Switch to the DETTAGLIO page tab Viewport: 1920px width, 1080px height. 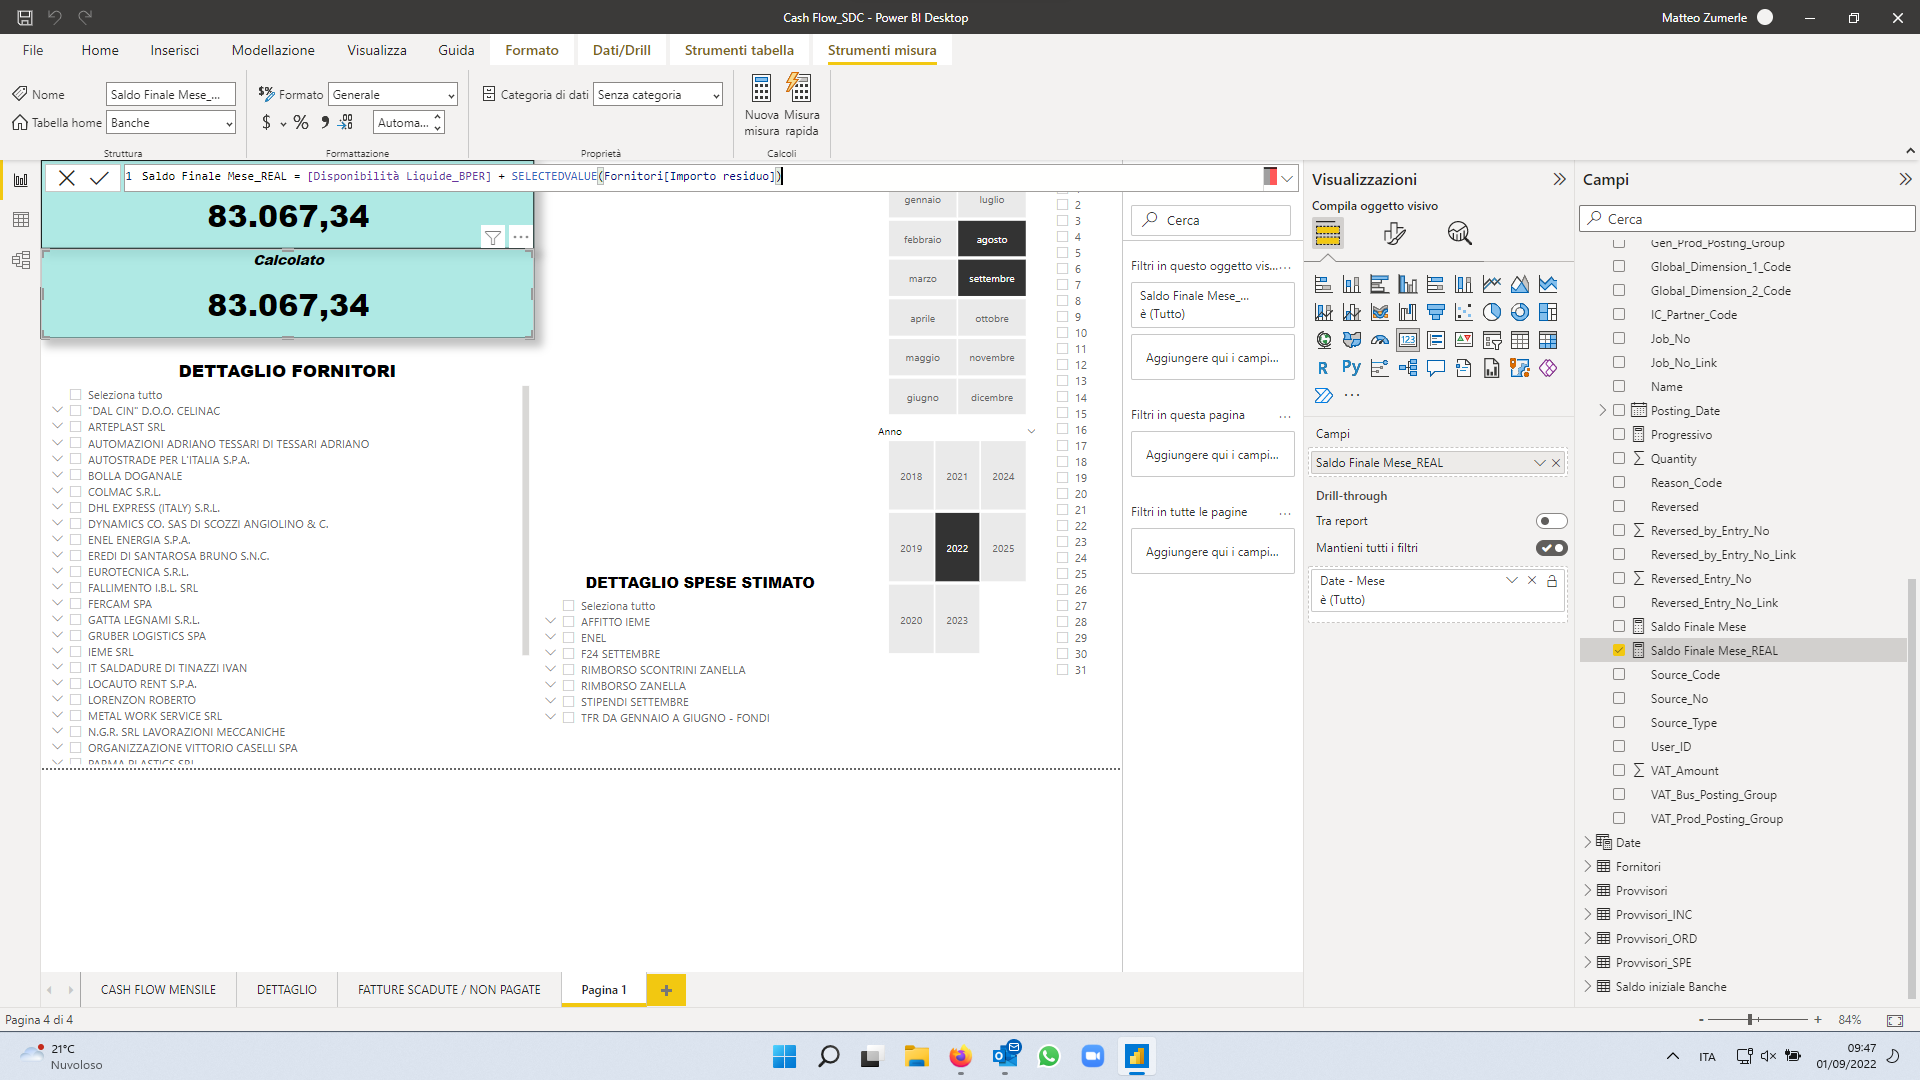click(x=287, y=990)
